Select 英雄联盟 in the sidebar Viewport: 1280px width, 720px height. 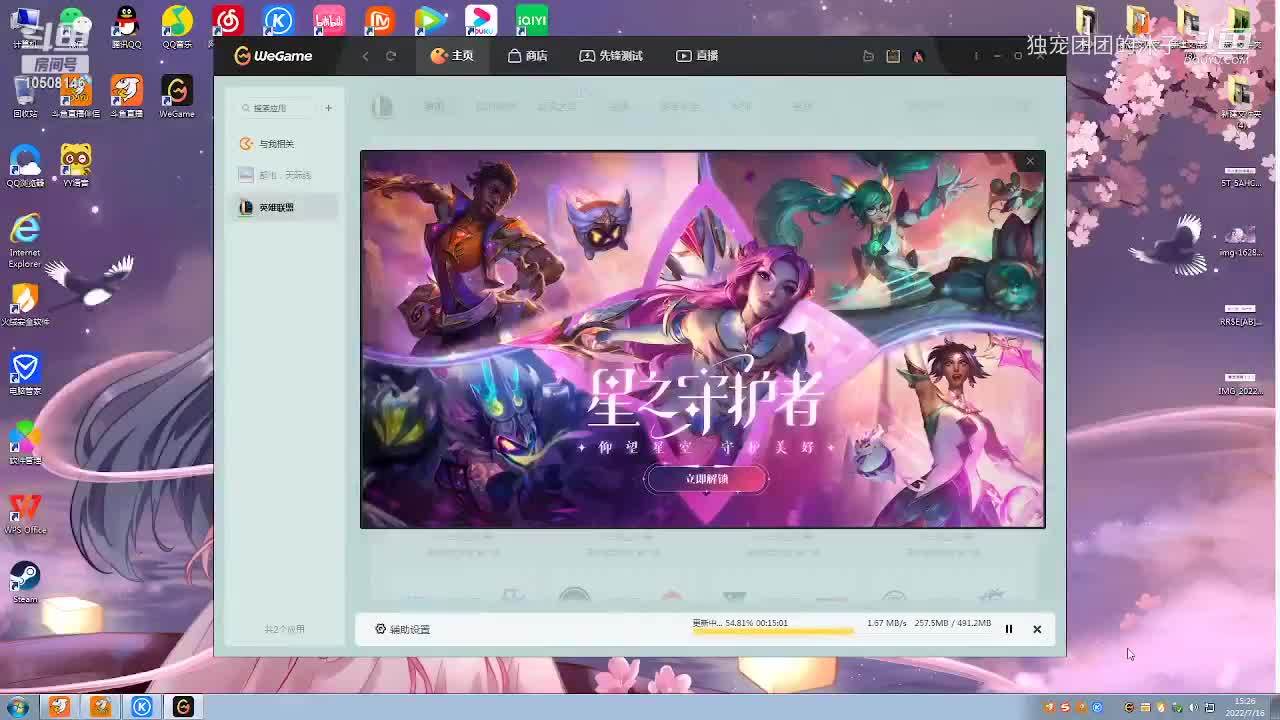[276, 207]
